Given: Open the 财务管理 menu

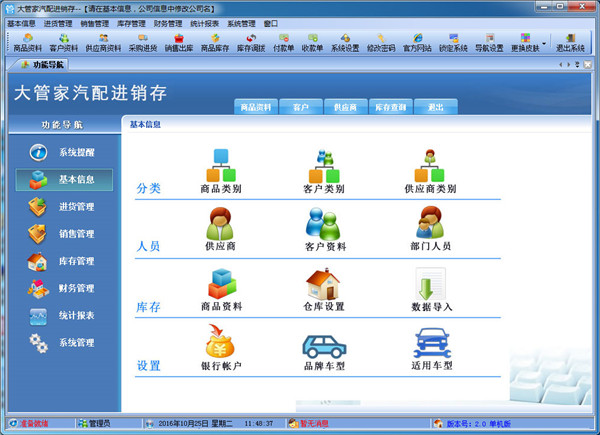Looking at the screenshot, I should click(x=168, y=24).
